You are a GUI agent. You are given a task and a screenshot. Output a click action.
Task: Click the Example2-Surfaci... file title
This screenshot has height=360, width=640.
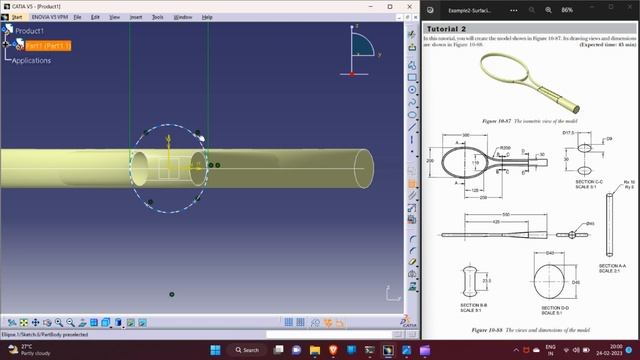click(469, 11)
